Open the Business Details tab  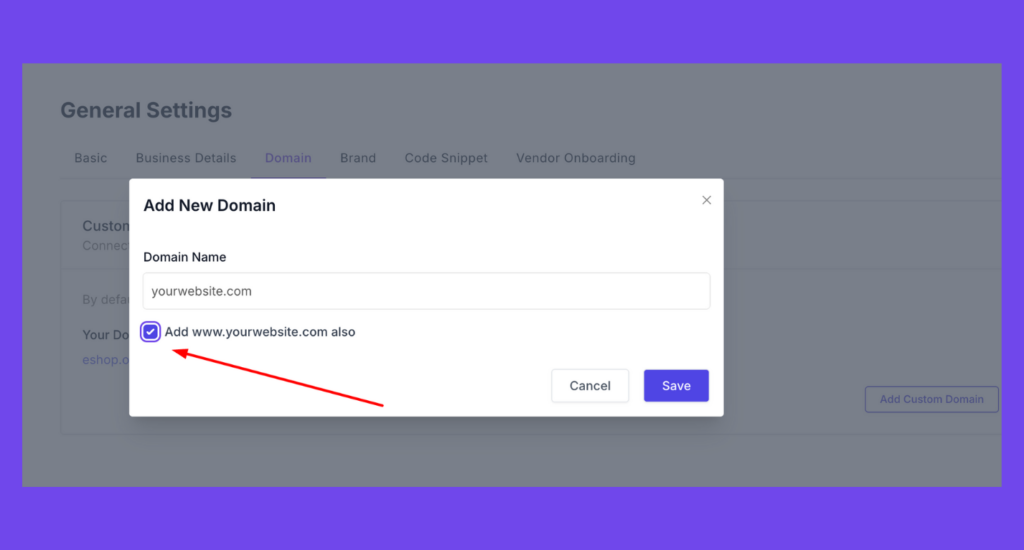(186, 158)
